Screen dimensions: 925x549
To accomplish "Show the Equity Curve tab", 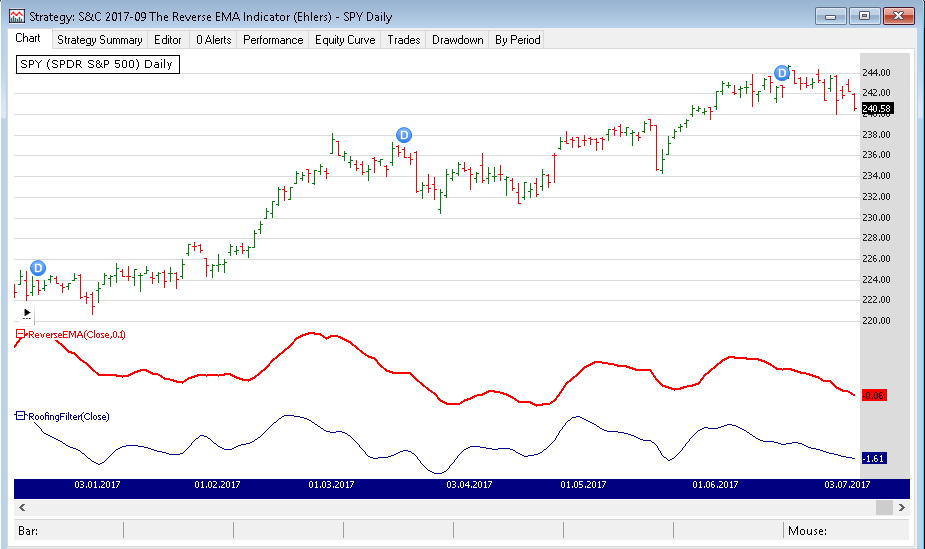I will click(x=345, y=40).
